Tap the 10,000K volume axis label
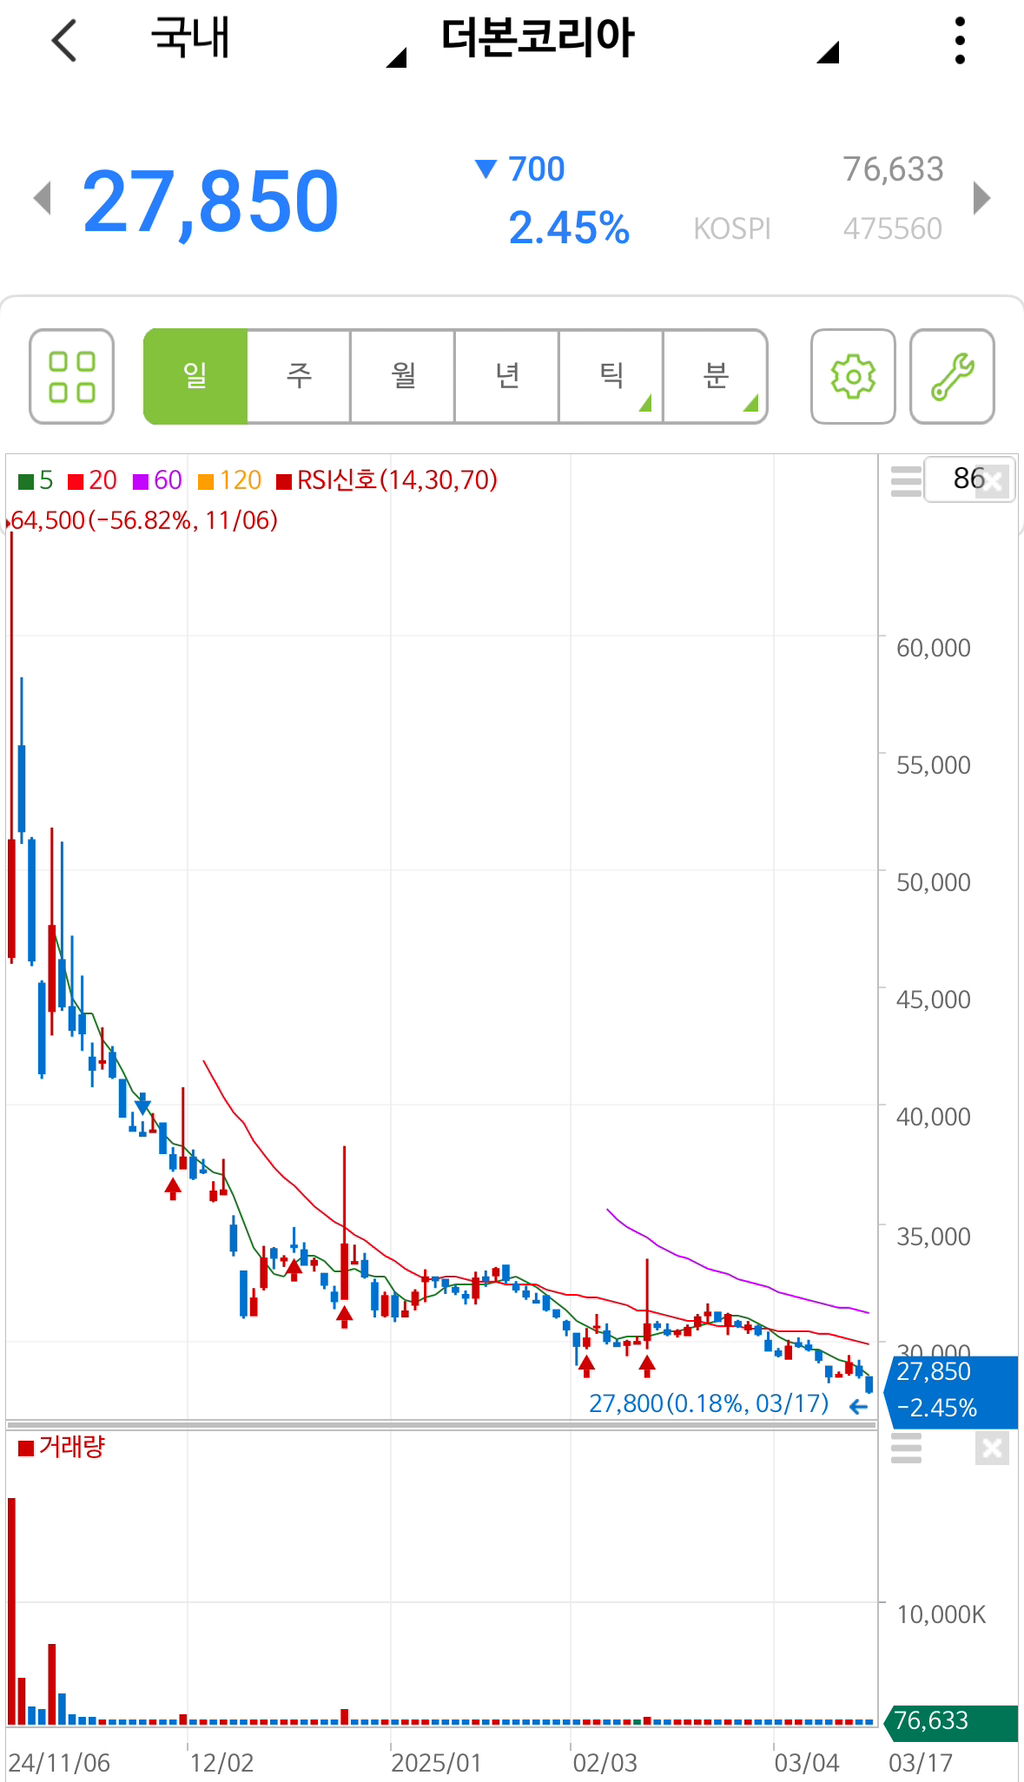This screenshot has width=1024, height=1782. pyautogui.click(x=941, y=1615)
